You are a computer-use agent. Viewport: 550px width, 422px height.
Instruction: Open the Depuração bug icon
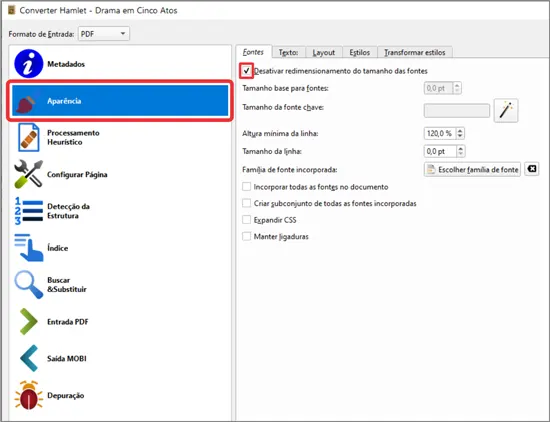pyautogui.click(x=28, y=395)
